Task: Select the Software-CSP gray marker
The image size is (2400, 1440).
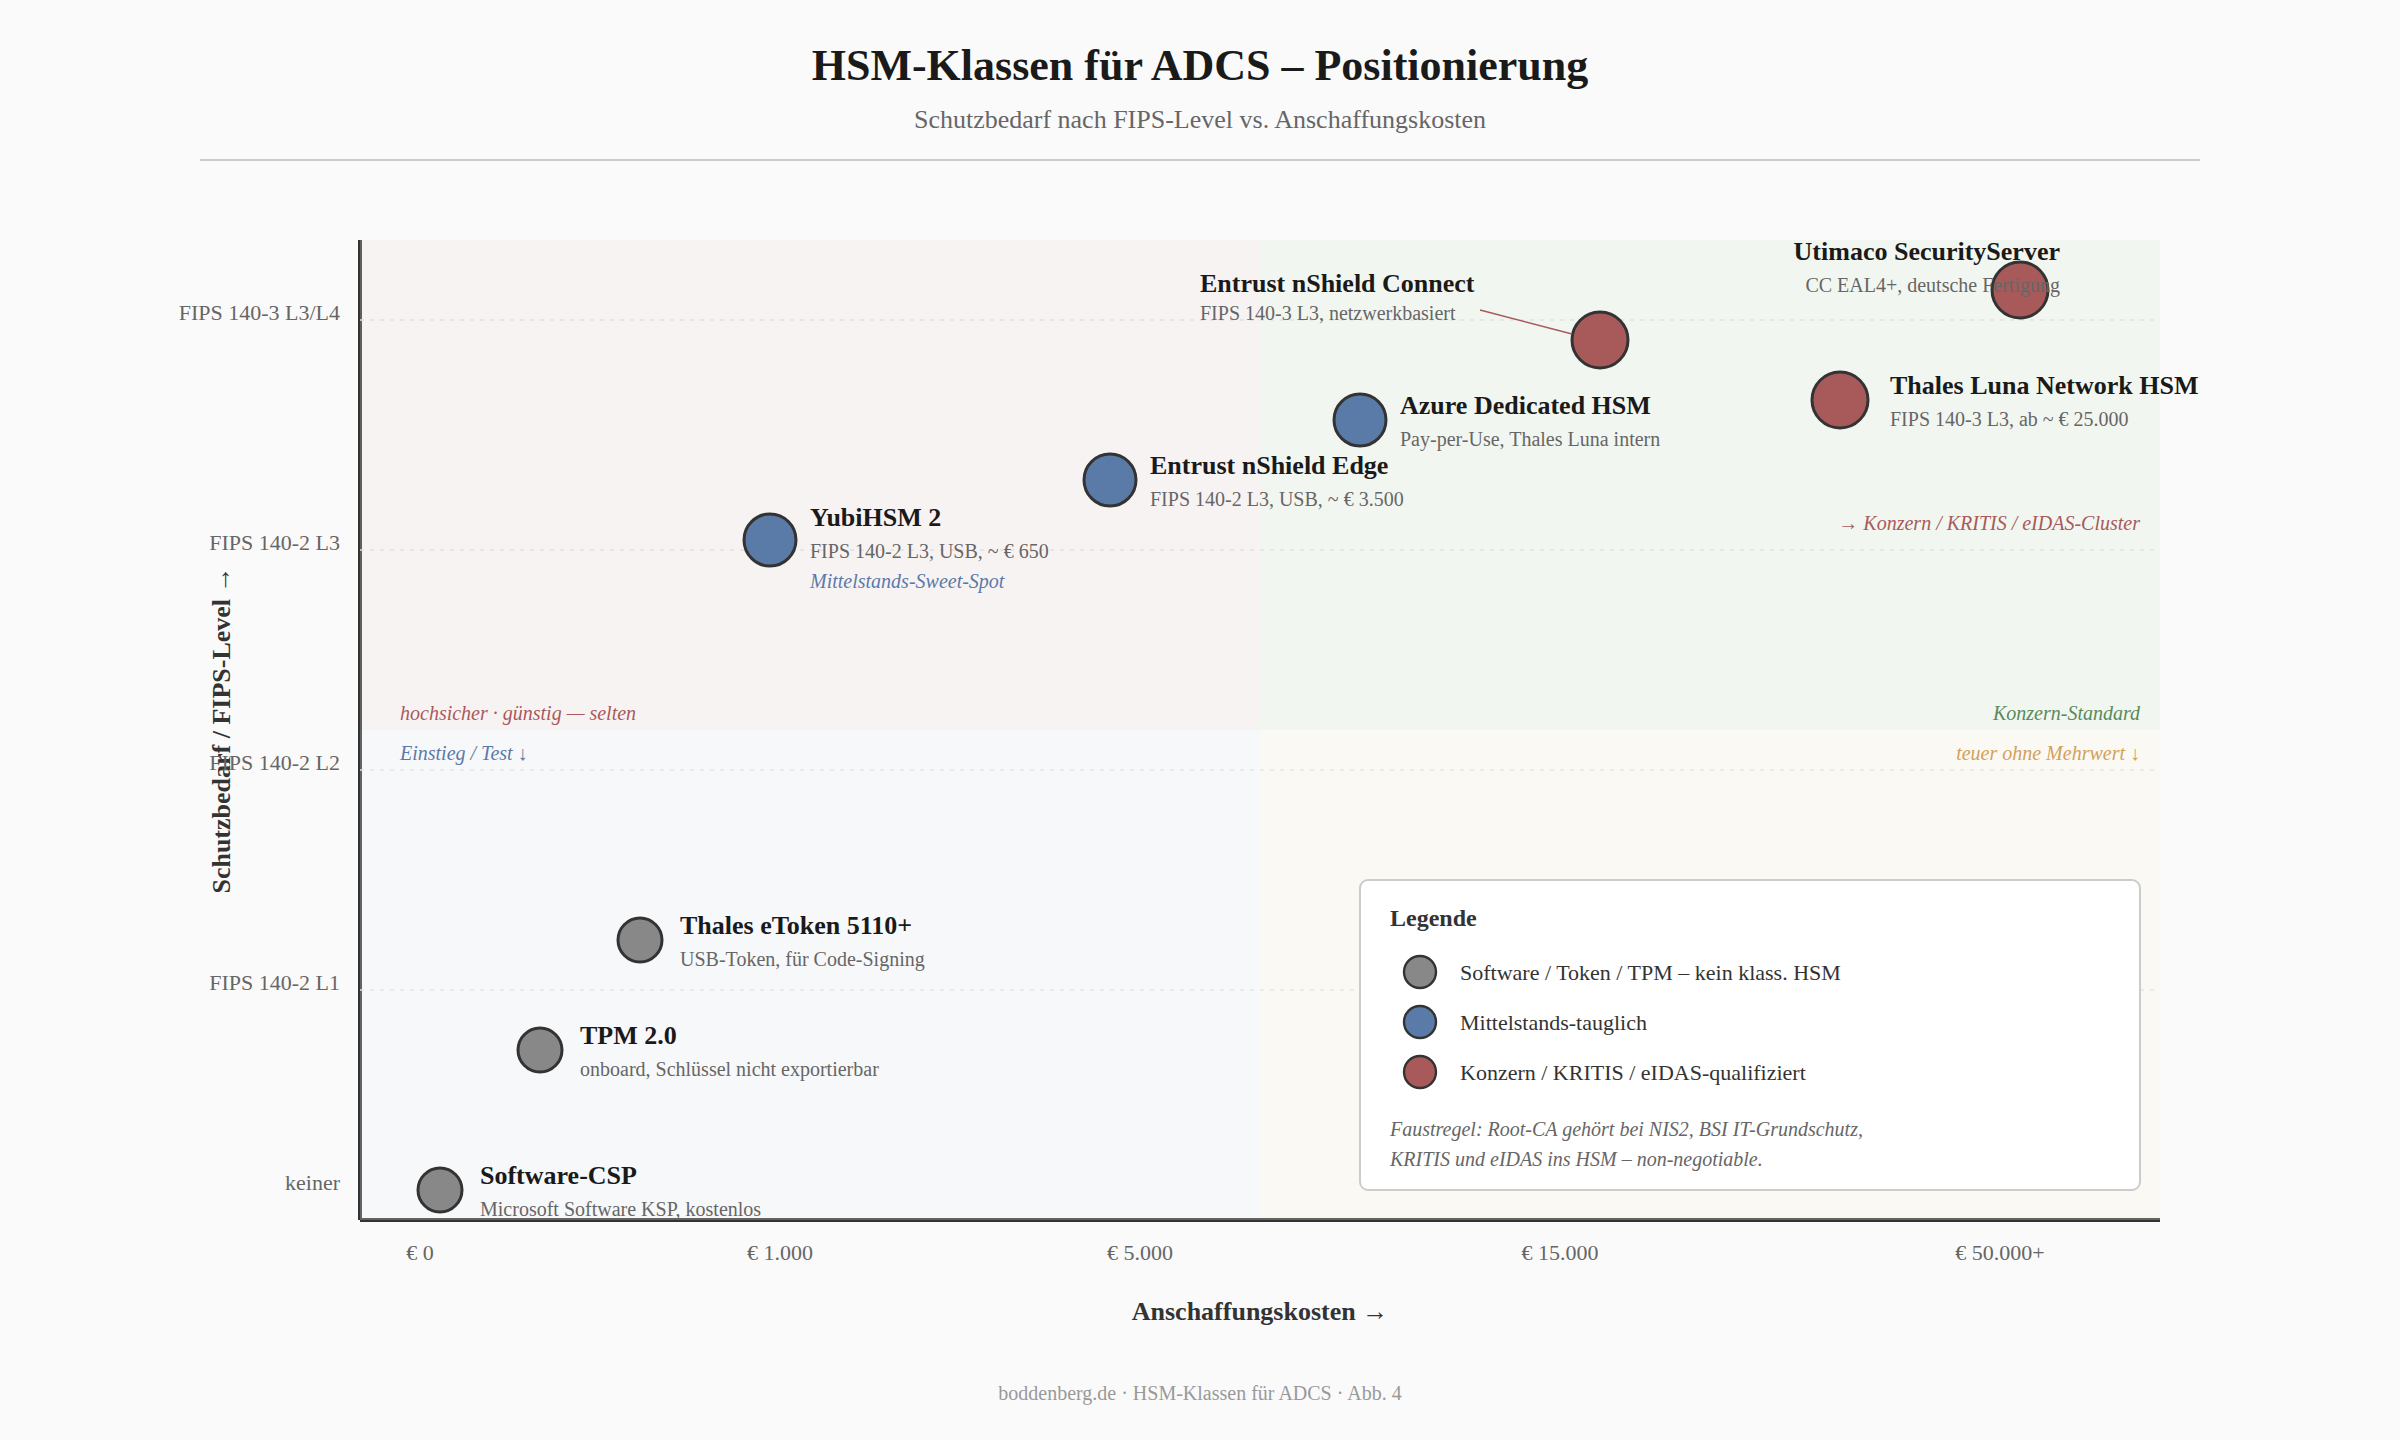Action: [440, 1190]
